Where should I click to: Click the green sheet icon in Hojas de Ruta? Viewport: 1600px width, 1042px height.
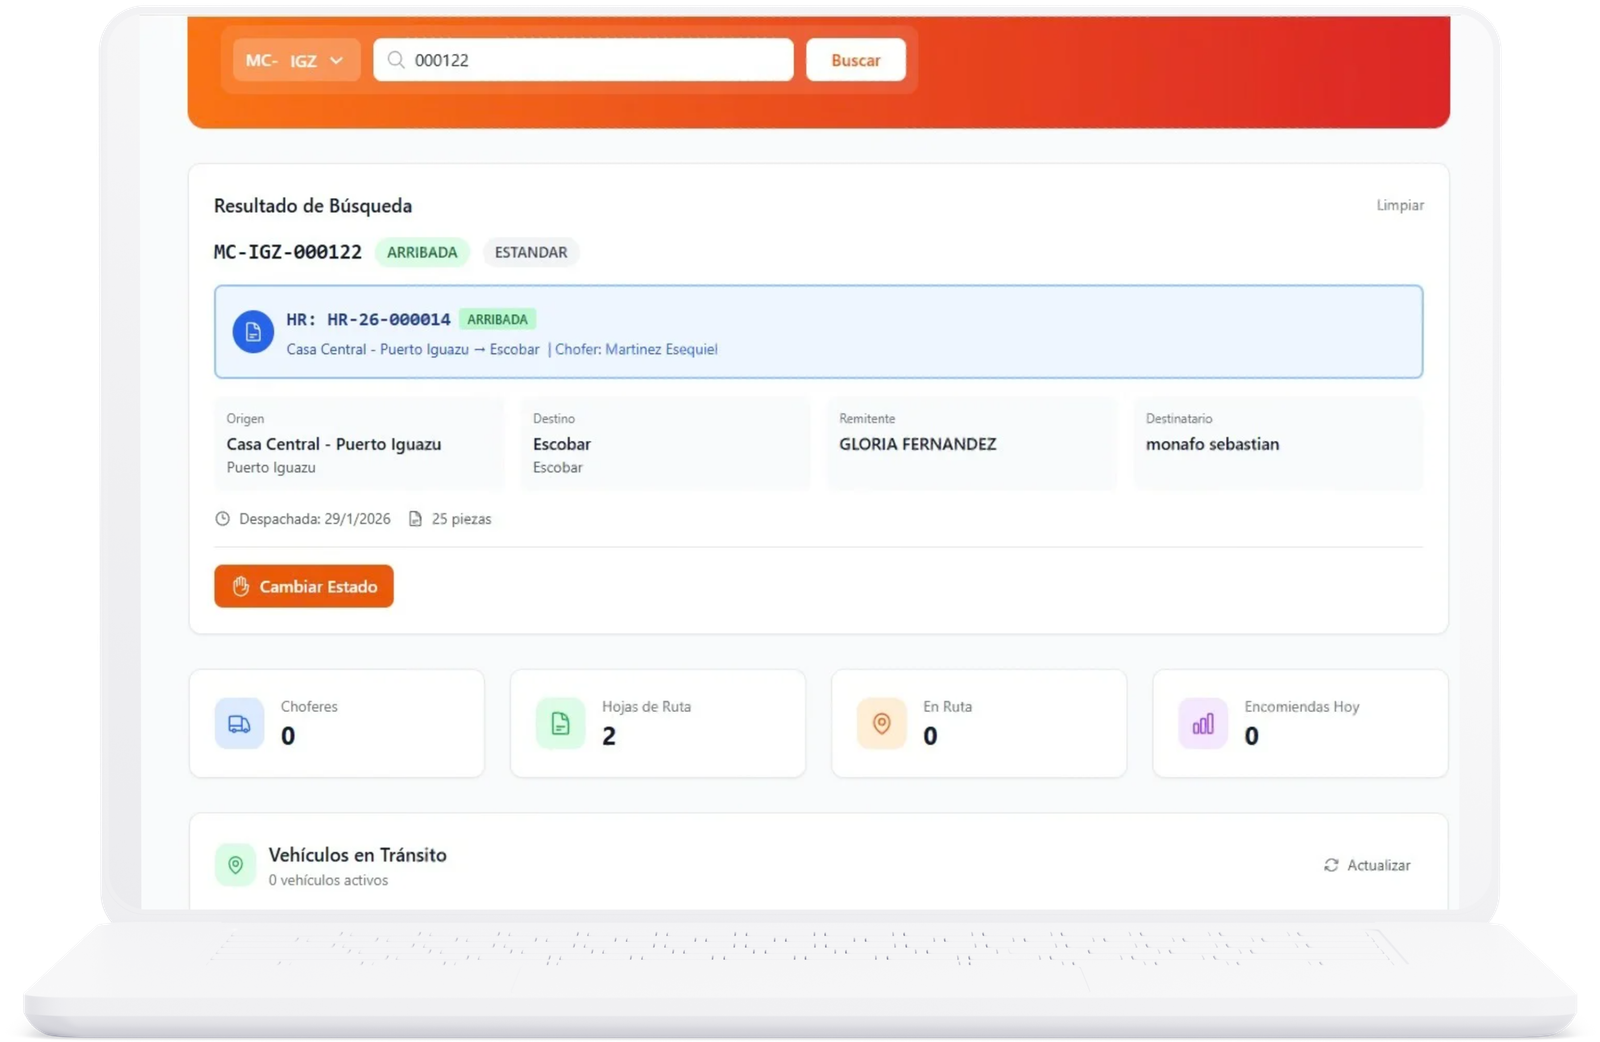(x=561, y=723)
